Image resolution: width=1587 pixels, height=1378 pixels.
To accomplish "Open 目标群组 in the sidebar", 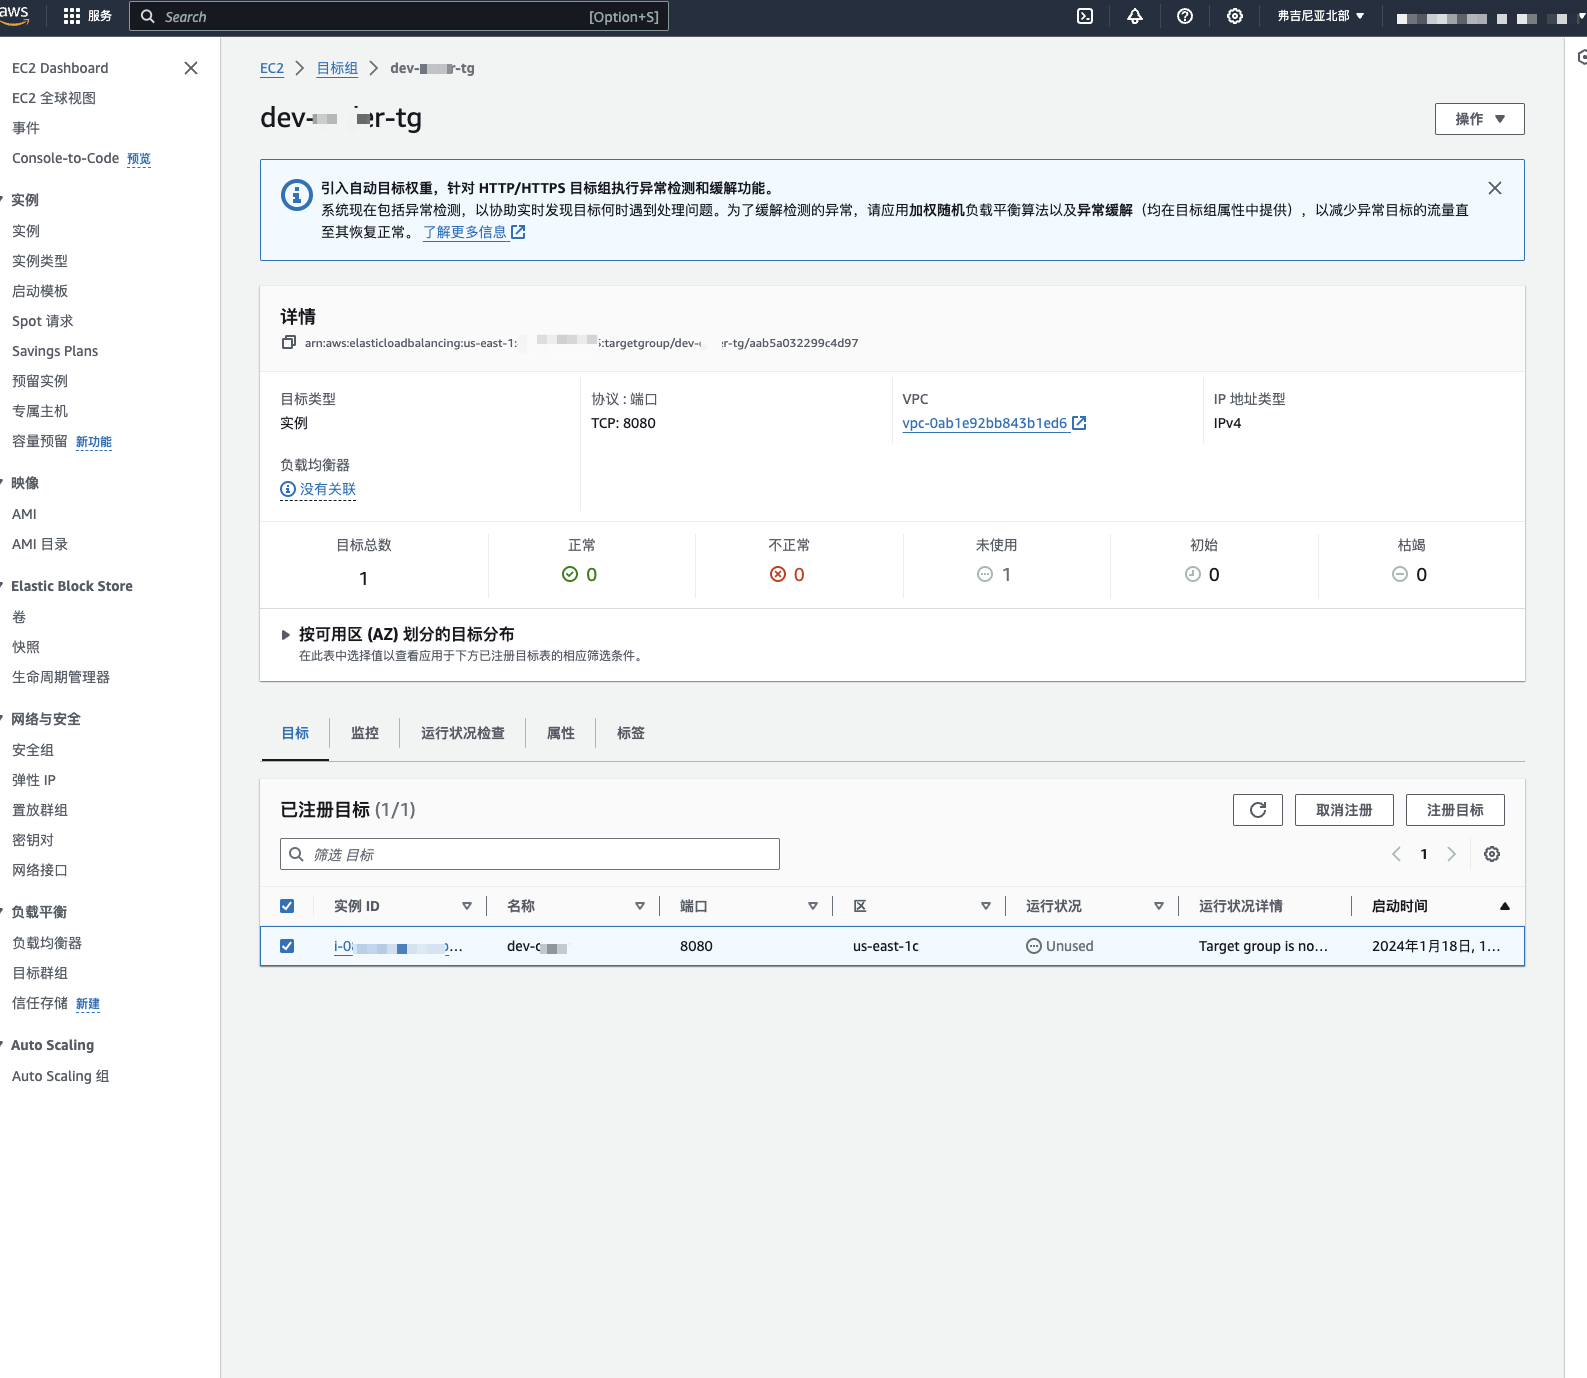I will point(40,973).
